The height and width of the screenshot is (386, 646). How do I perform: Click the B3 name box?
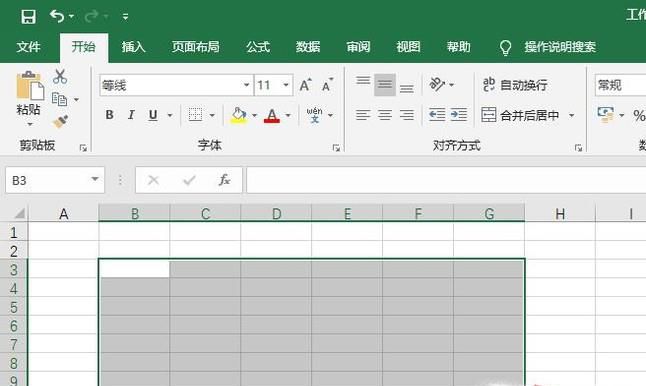coord(47,180)
